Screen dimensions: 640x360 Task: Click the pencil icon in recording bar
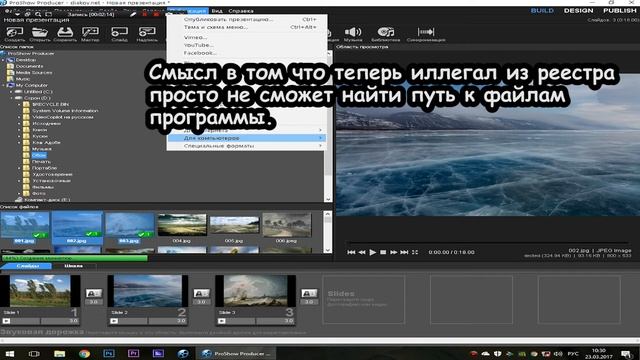pos(133,14)
